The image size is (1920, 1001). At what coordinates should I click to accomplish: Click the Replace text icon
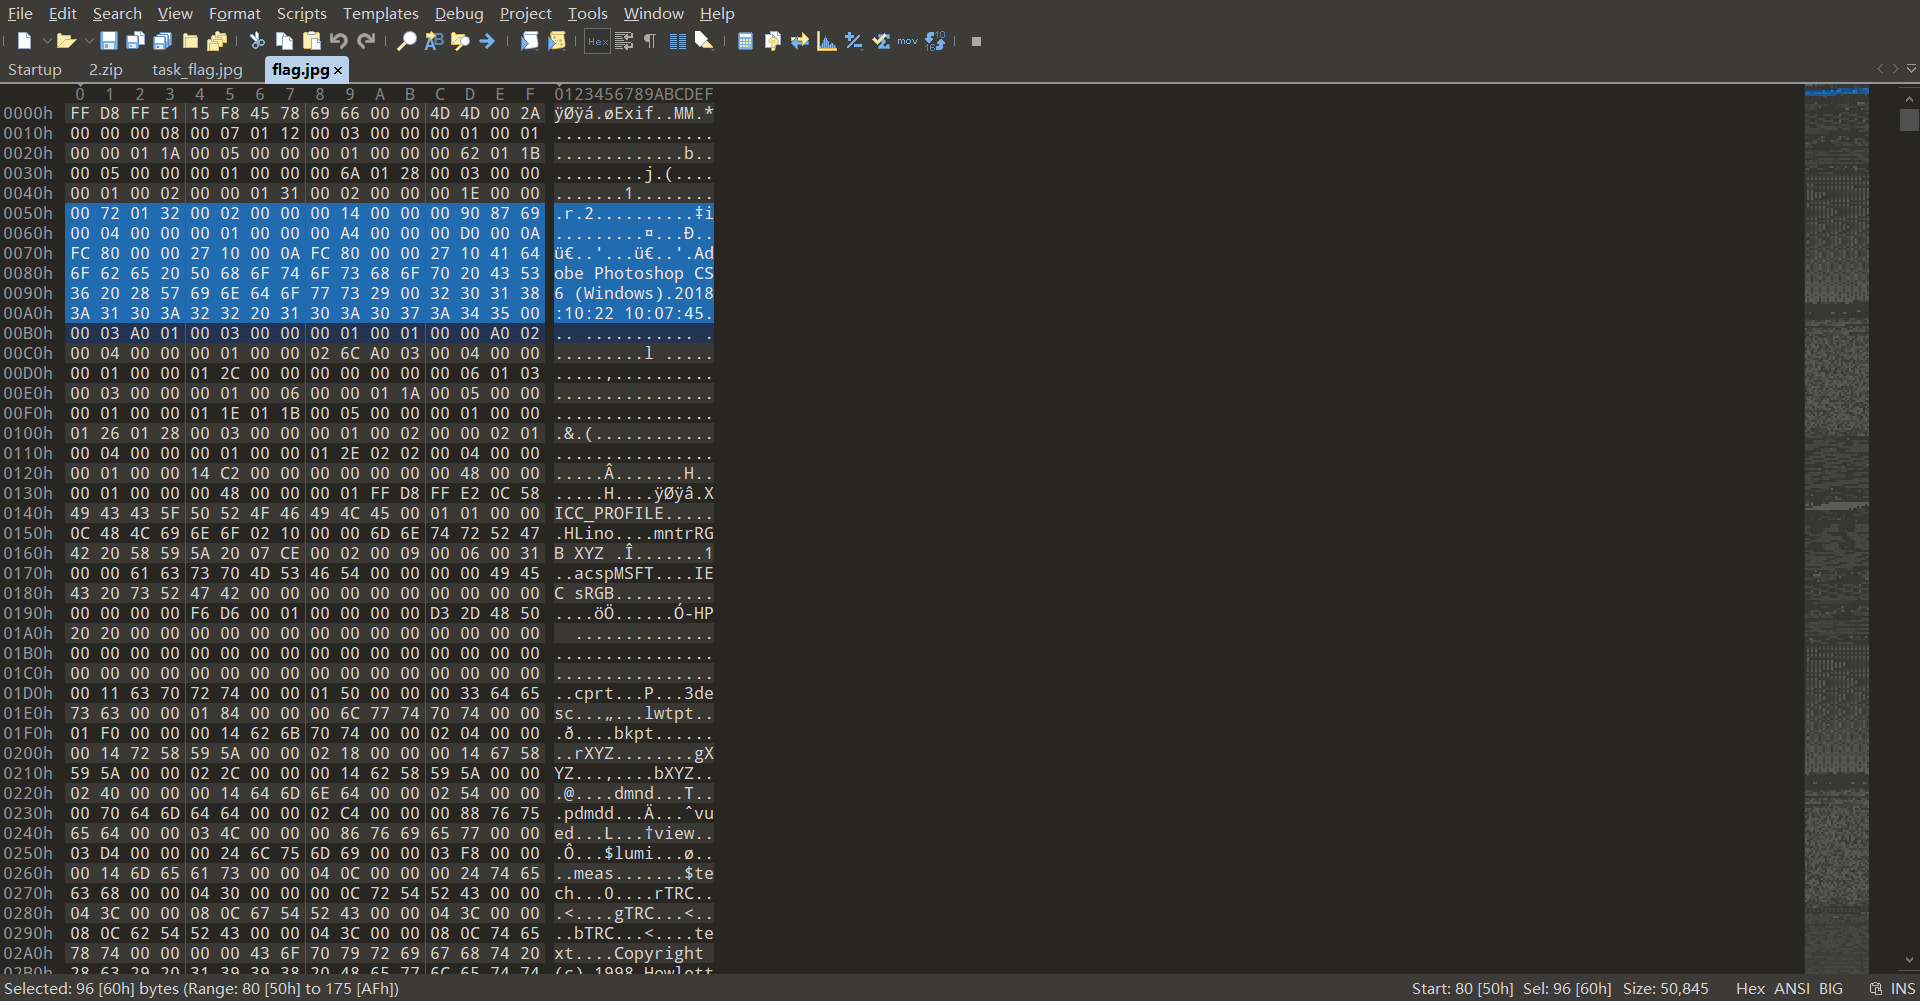tap(433, 41)
